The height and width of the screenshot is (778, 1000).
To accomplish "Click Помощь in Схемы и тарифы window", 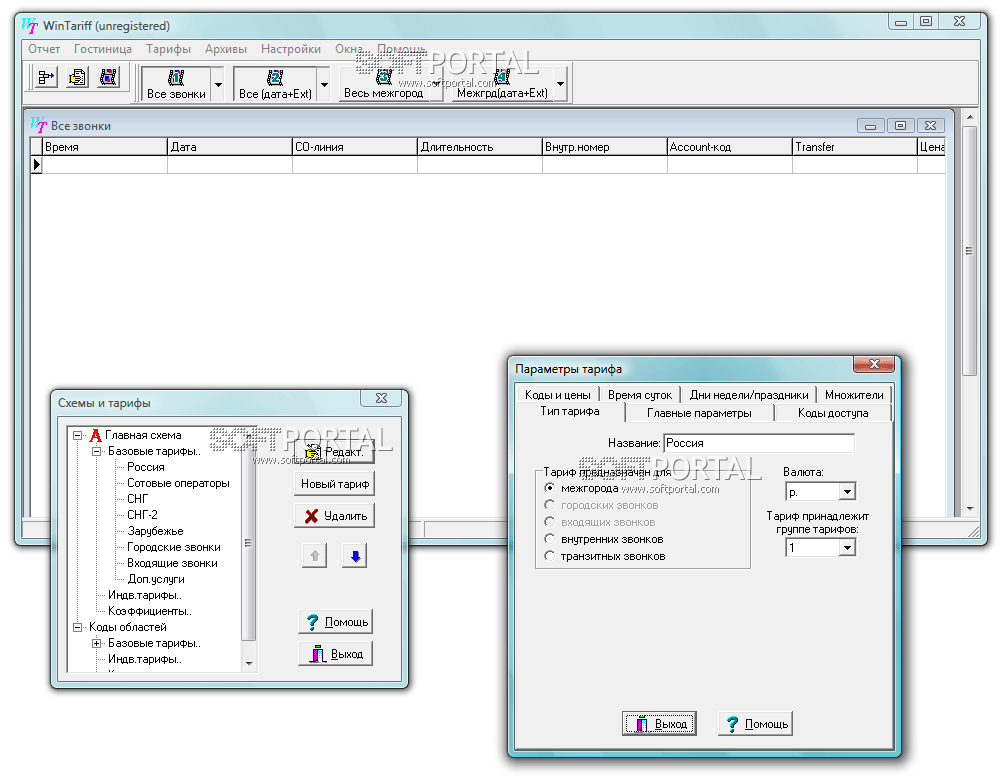I will [335, 622].
